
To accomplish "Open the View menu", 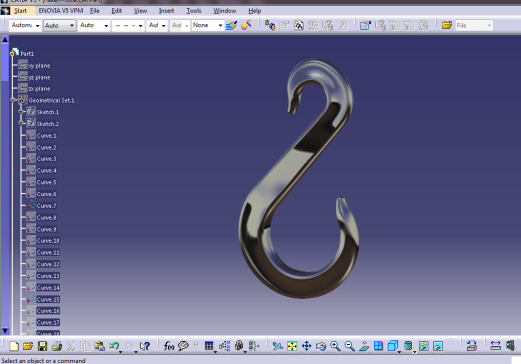I will [140, 11].
